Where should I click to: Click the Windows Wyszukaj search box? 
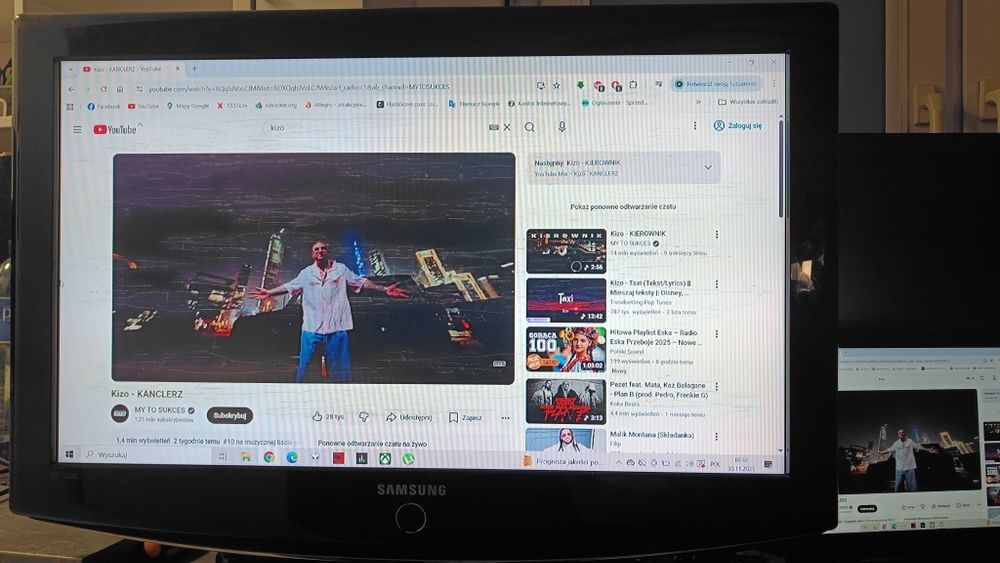coord(148,455)
